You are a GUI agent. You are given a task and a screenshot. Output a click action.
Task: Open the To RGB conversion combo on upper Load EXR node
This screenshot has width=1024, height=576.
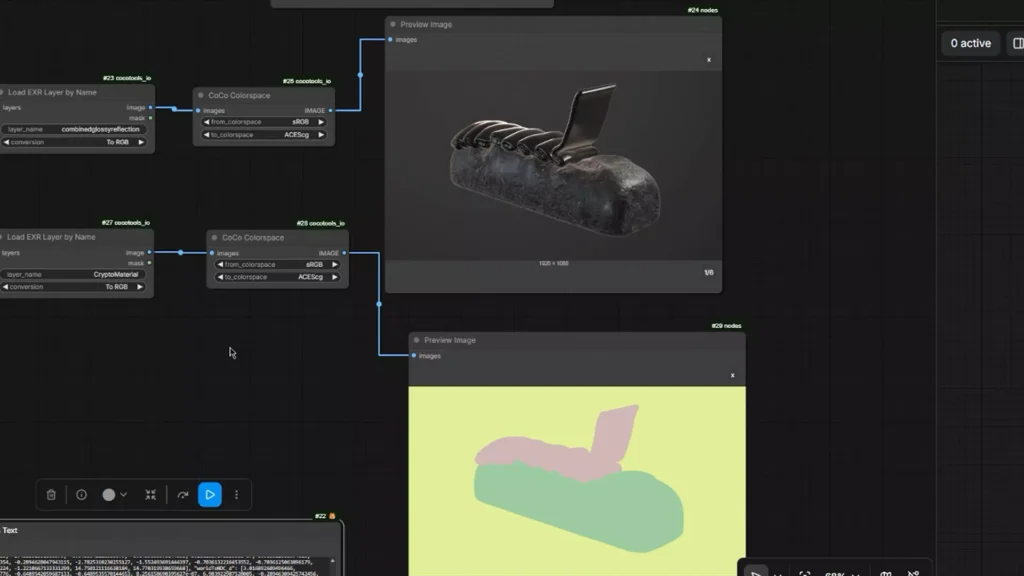73,142
